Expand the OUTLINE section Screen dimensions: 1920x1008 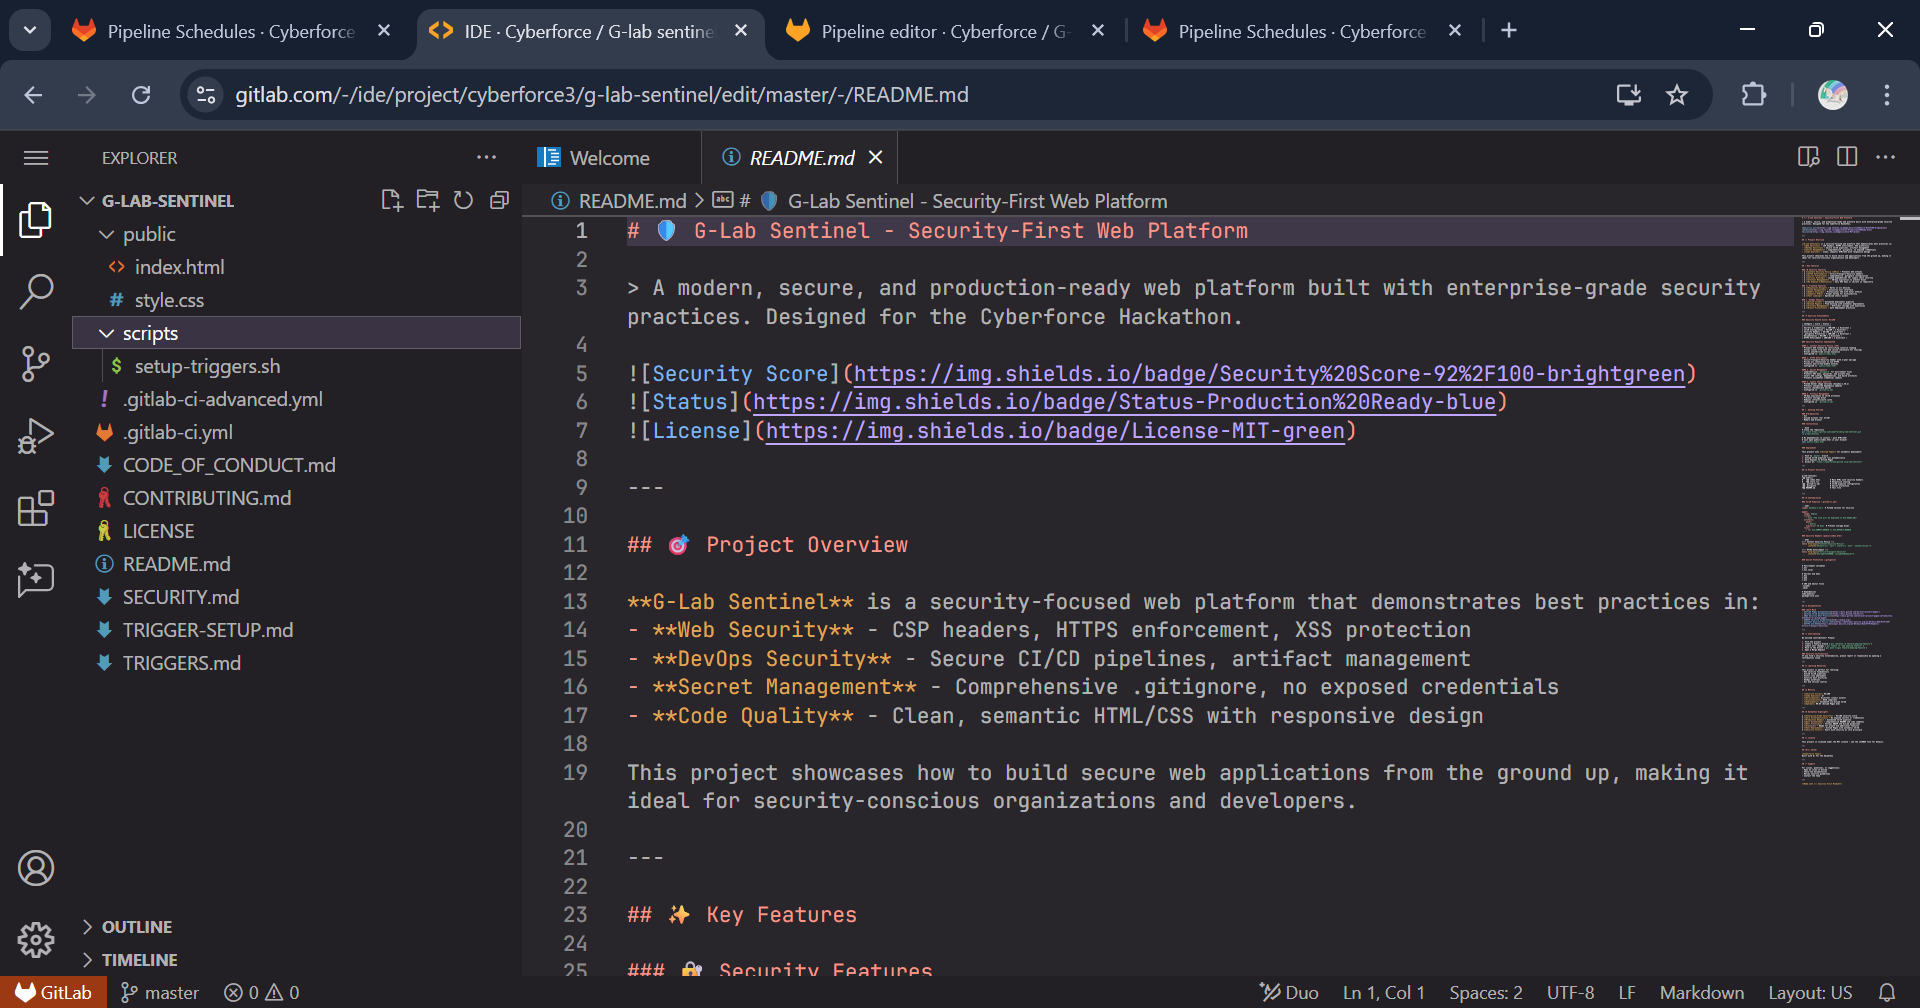click(137, 927)
